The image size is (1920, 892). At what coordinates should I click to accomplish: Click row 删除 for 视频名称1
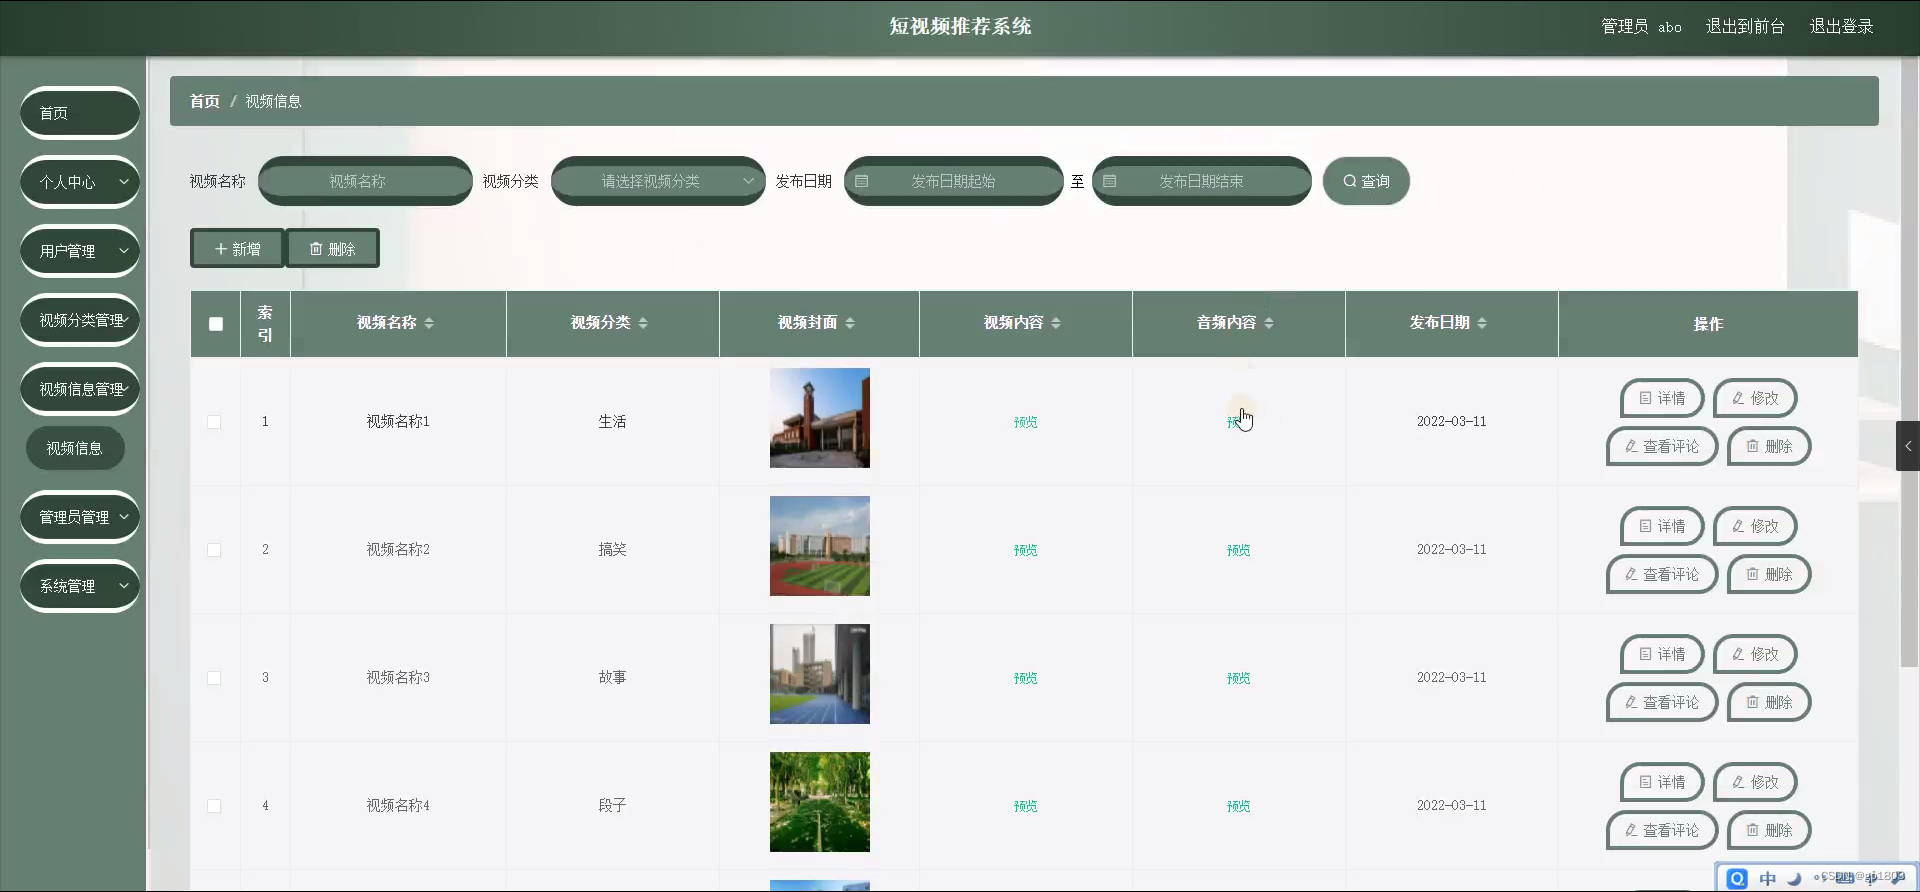(1769, 446)
